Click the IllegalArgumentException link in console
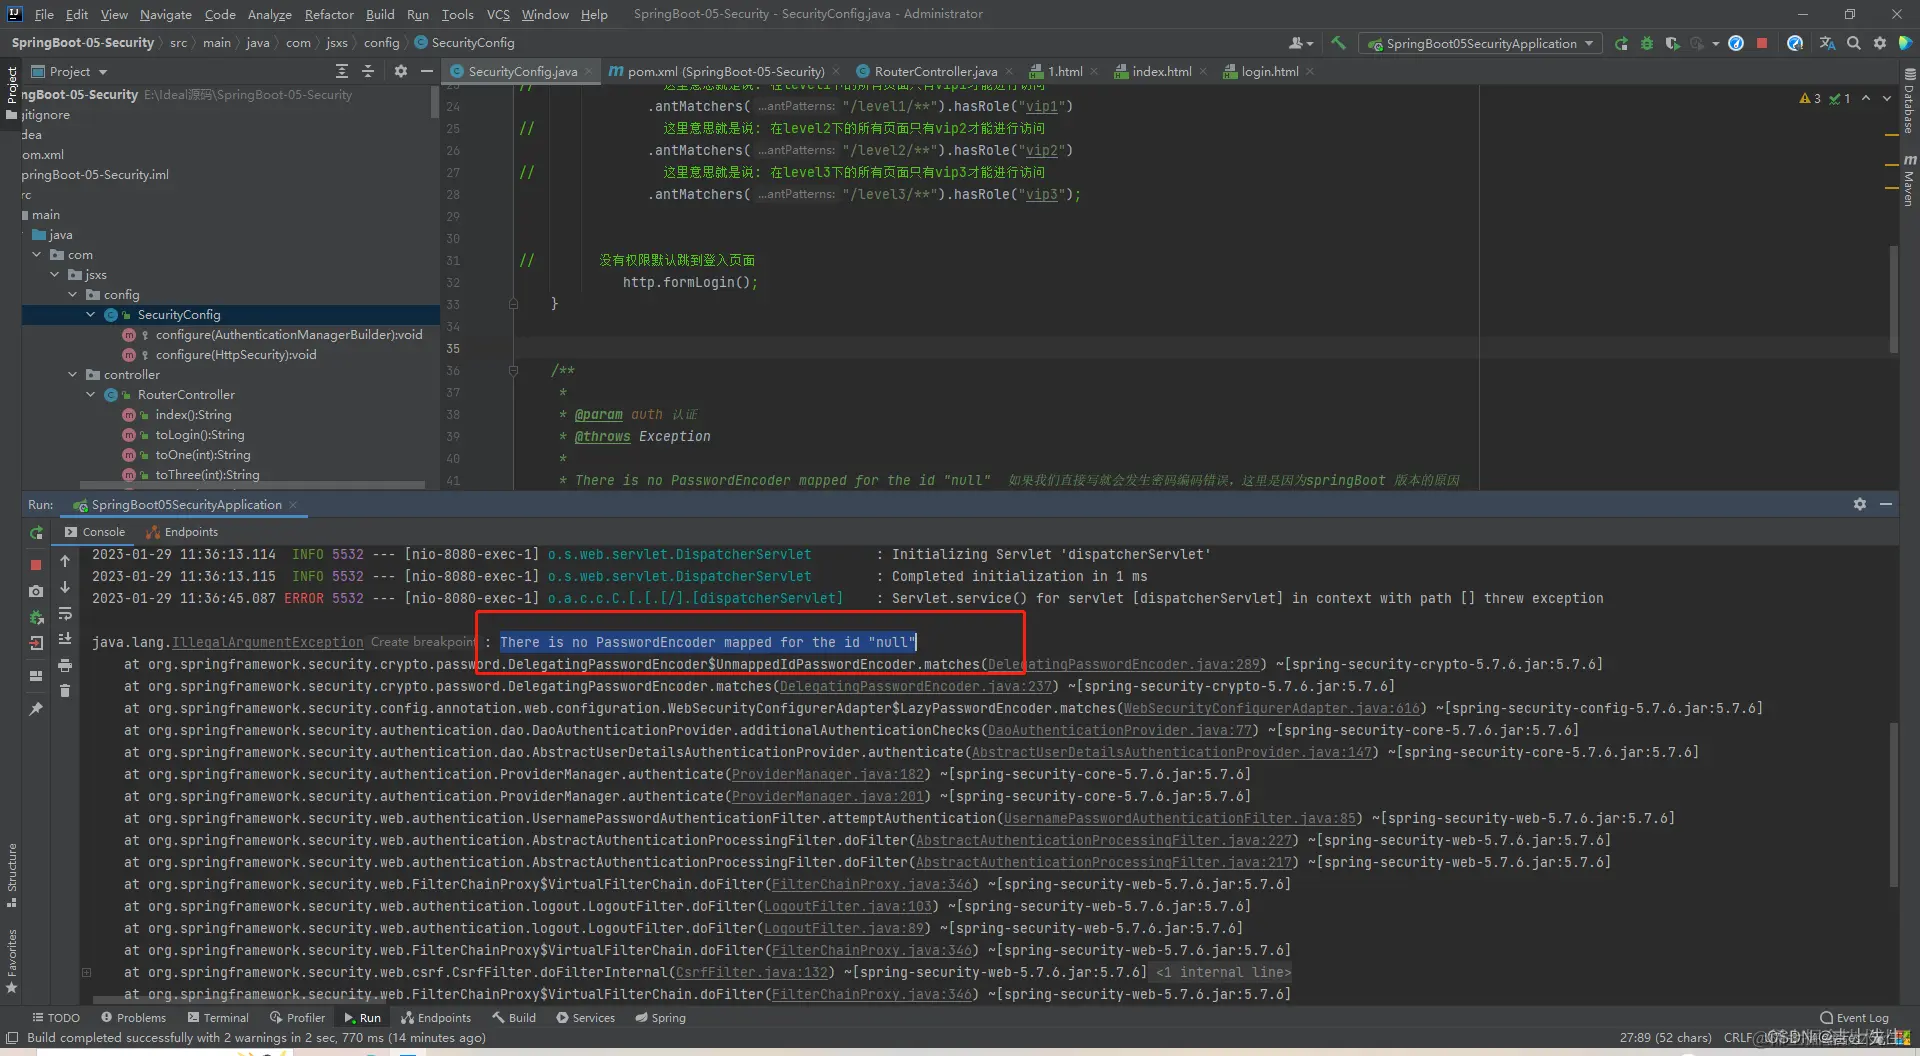This screenshot has height=1056, width=1920. [267, 643]
